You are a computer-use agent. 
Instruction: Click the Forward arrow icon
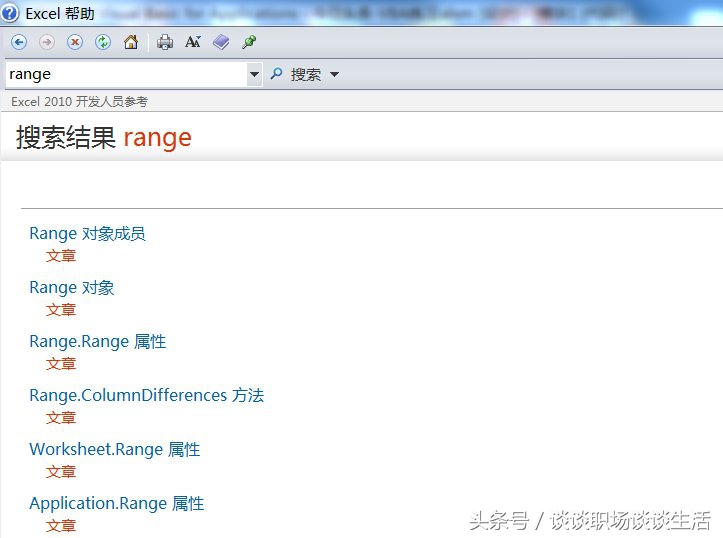pyautogui.click(x=47, y=42)
